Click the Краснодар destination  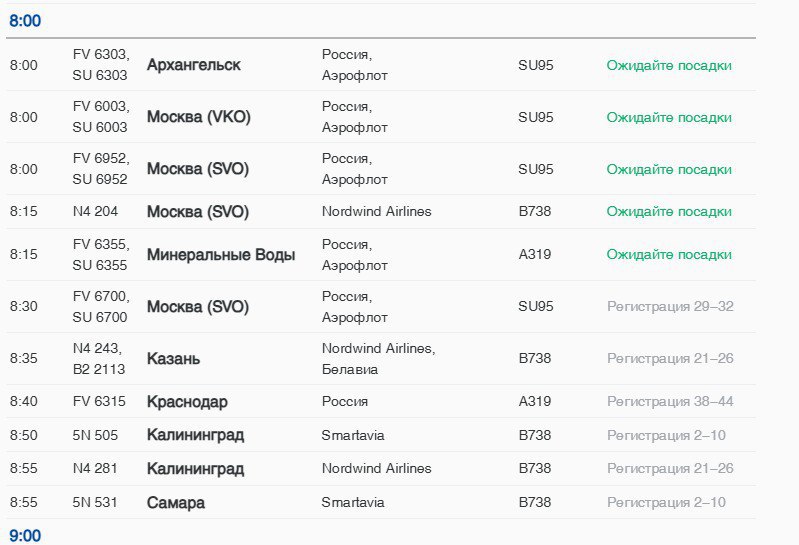[x=187, y=402]
